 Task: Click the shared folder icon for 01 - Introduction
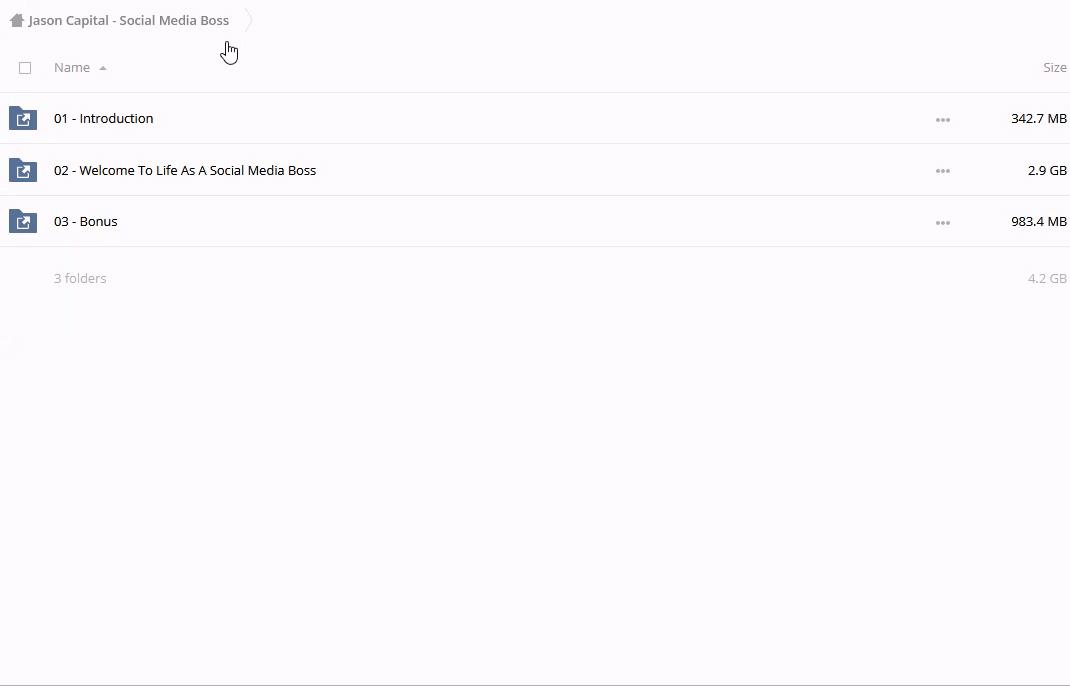[x=23, y=119]
